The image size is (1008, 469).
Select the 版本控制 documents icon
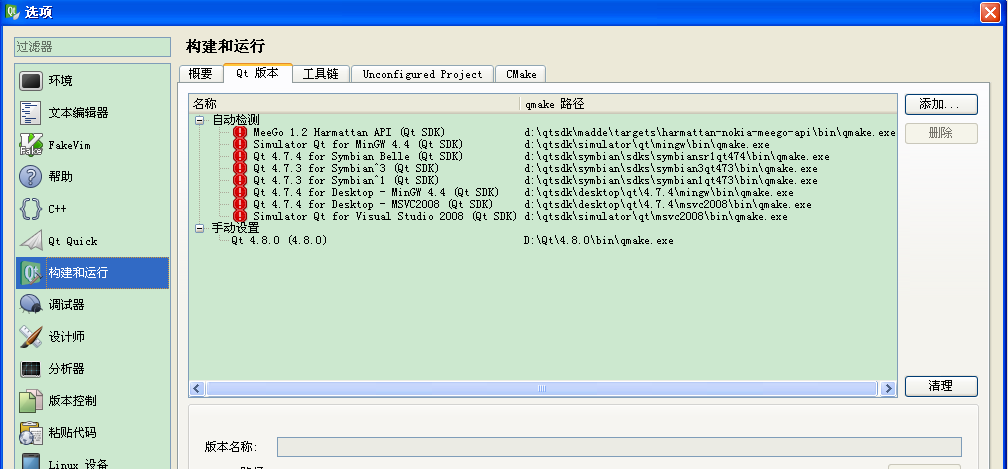pyautogui.click(x=31, y=400)
